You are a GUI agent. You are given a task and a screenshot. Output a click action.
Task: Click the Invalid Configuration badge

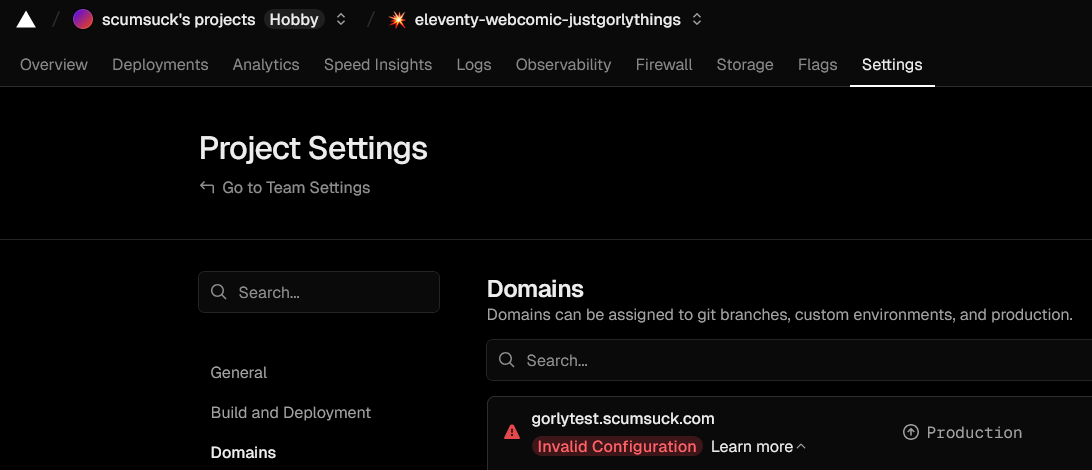point(617,446)
